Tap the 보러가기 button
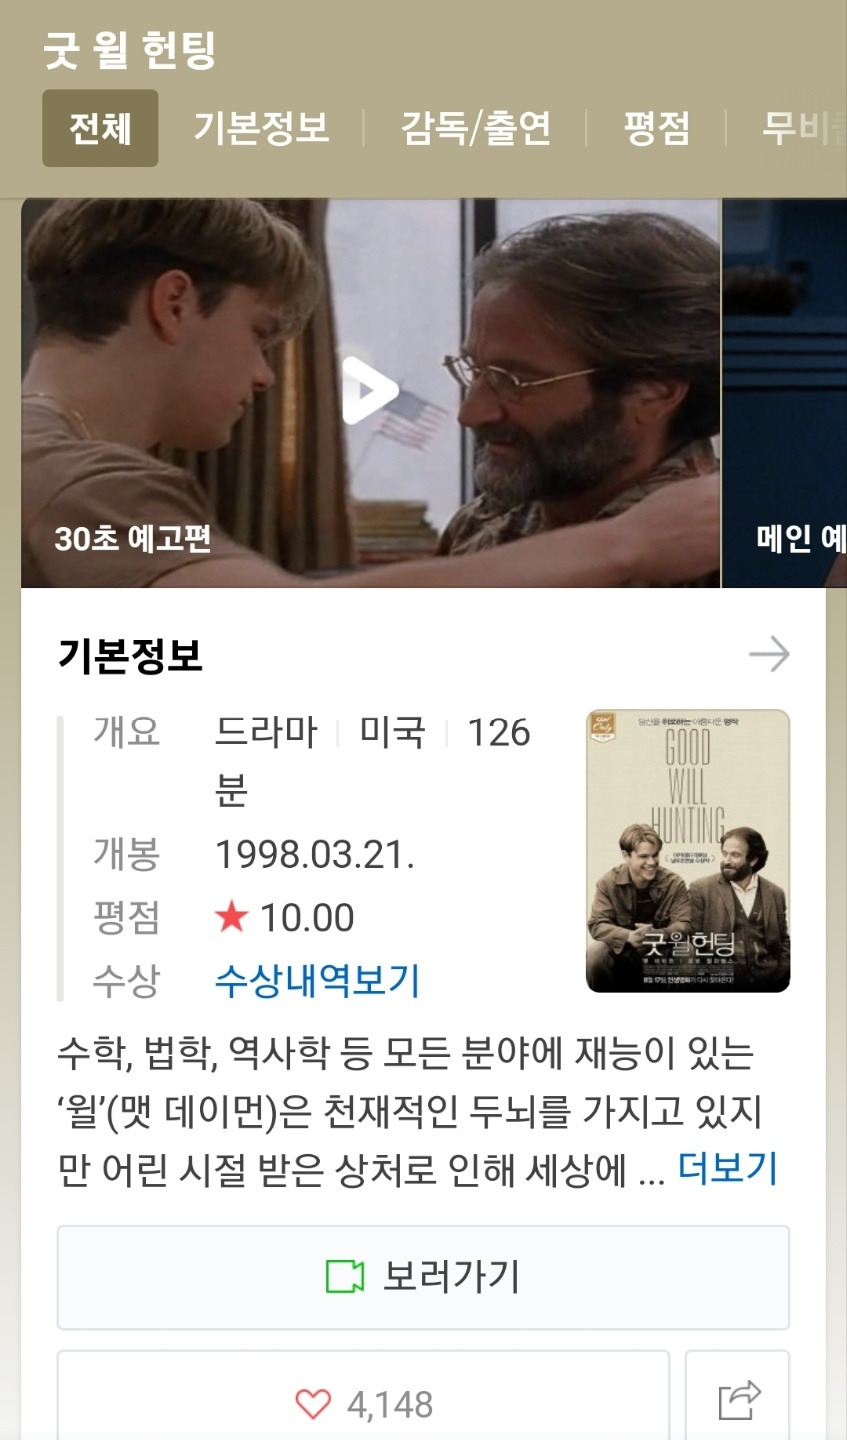 tap(423, 1277)
